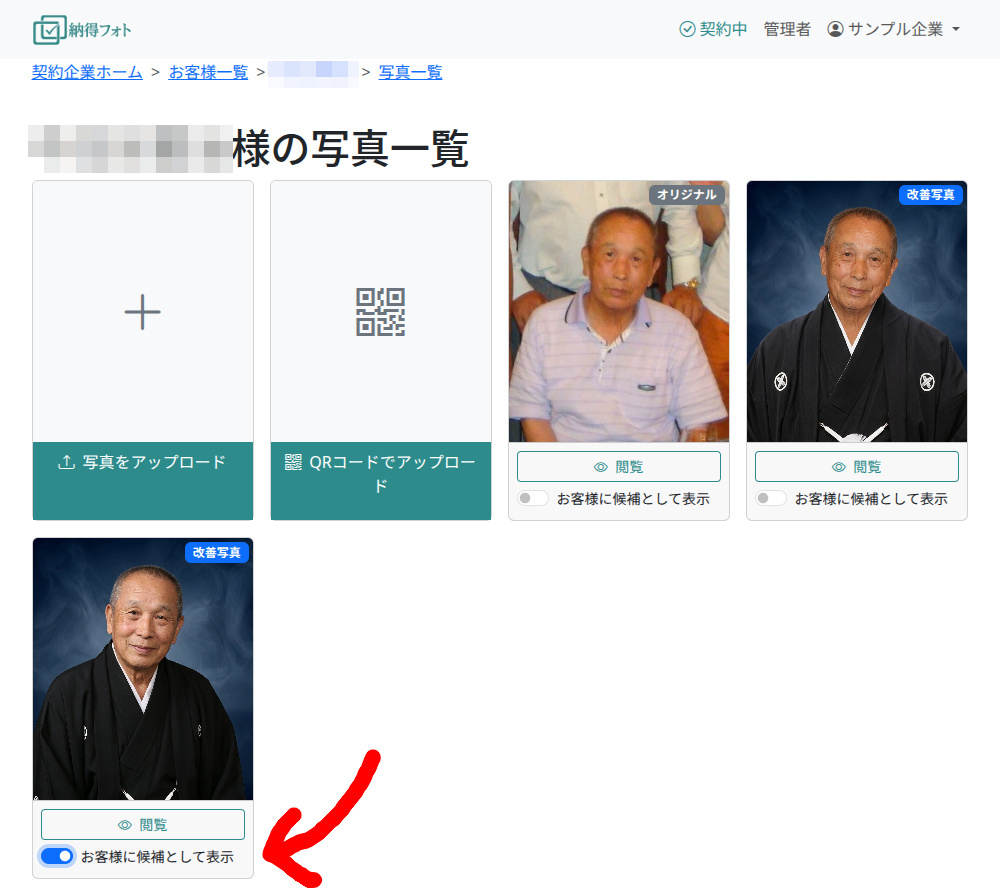Click the eye icon in オリジナル 閲覧 button
The height and width of the screenshot is (893, 1000).
[x=601, y=467]
